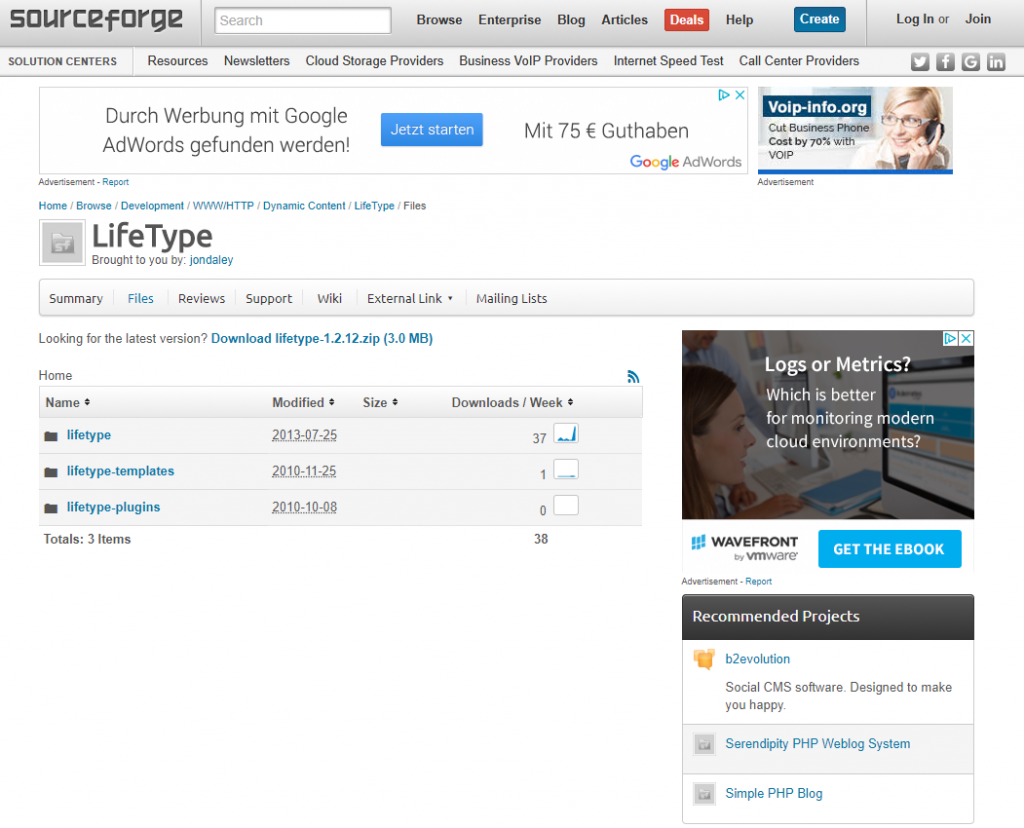Click the Serendipity PHP Weblog System icon
The width and height of the screenshot is (1024, 828).
(x=703, y=744)
